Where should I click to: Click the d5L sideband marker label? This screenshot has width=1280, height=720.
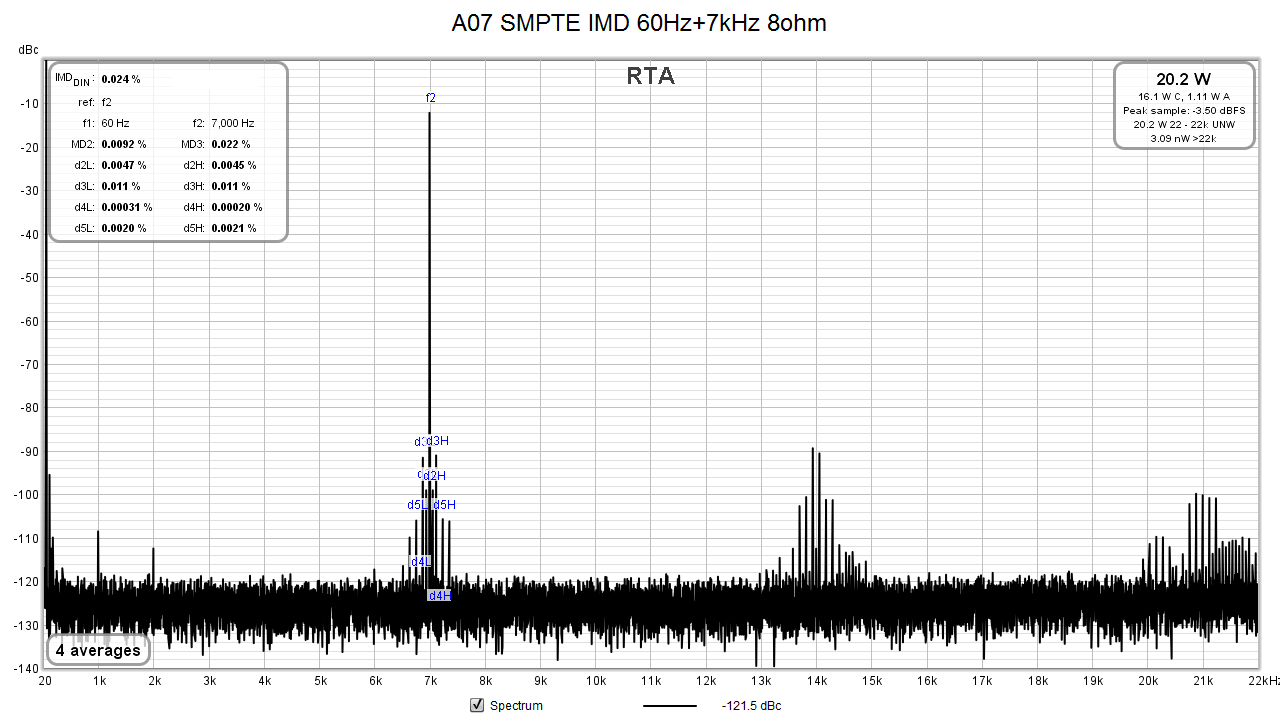(x=417, y=505)
